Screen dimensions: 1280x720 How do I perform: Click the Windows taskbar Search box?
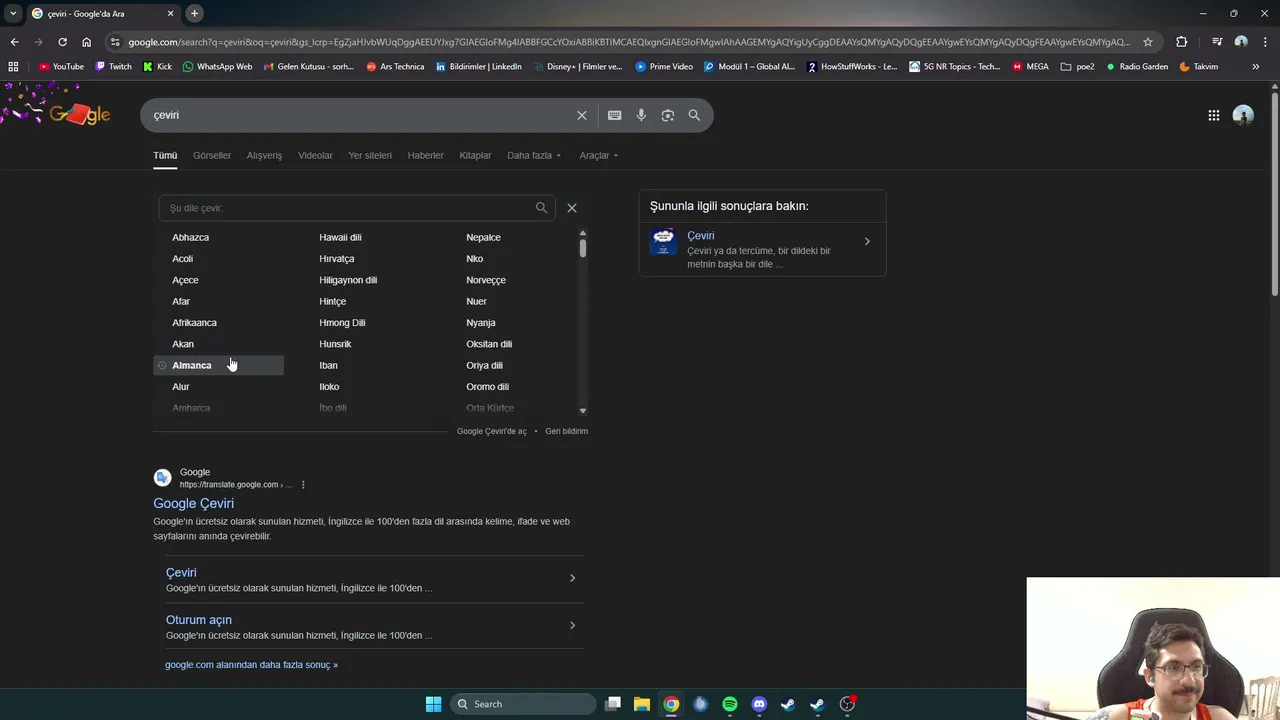click(524, 704)
